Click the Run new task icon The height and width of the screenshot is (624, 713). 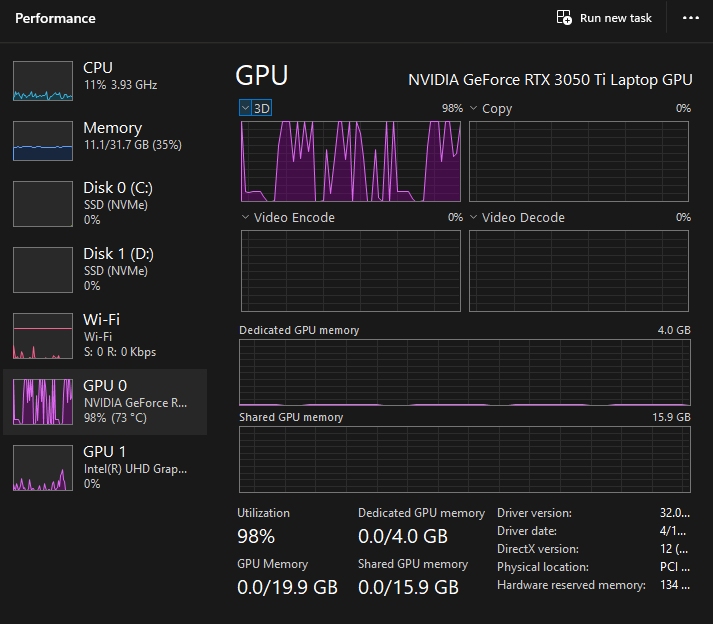[564, 18]
